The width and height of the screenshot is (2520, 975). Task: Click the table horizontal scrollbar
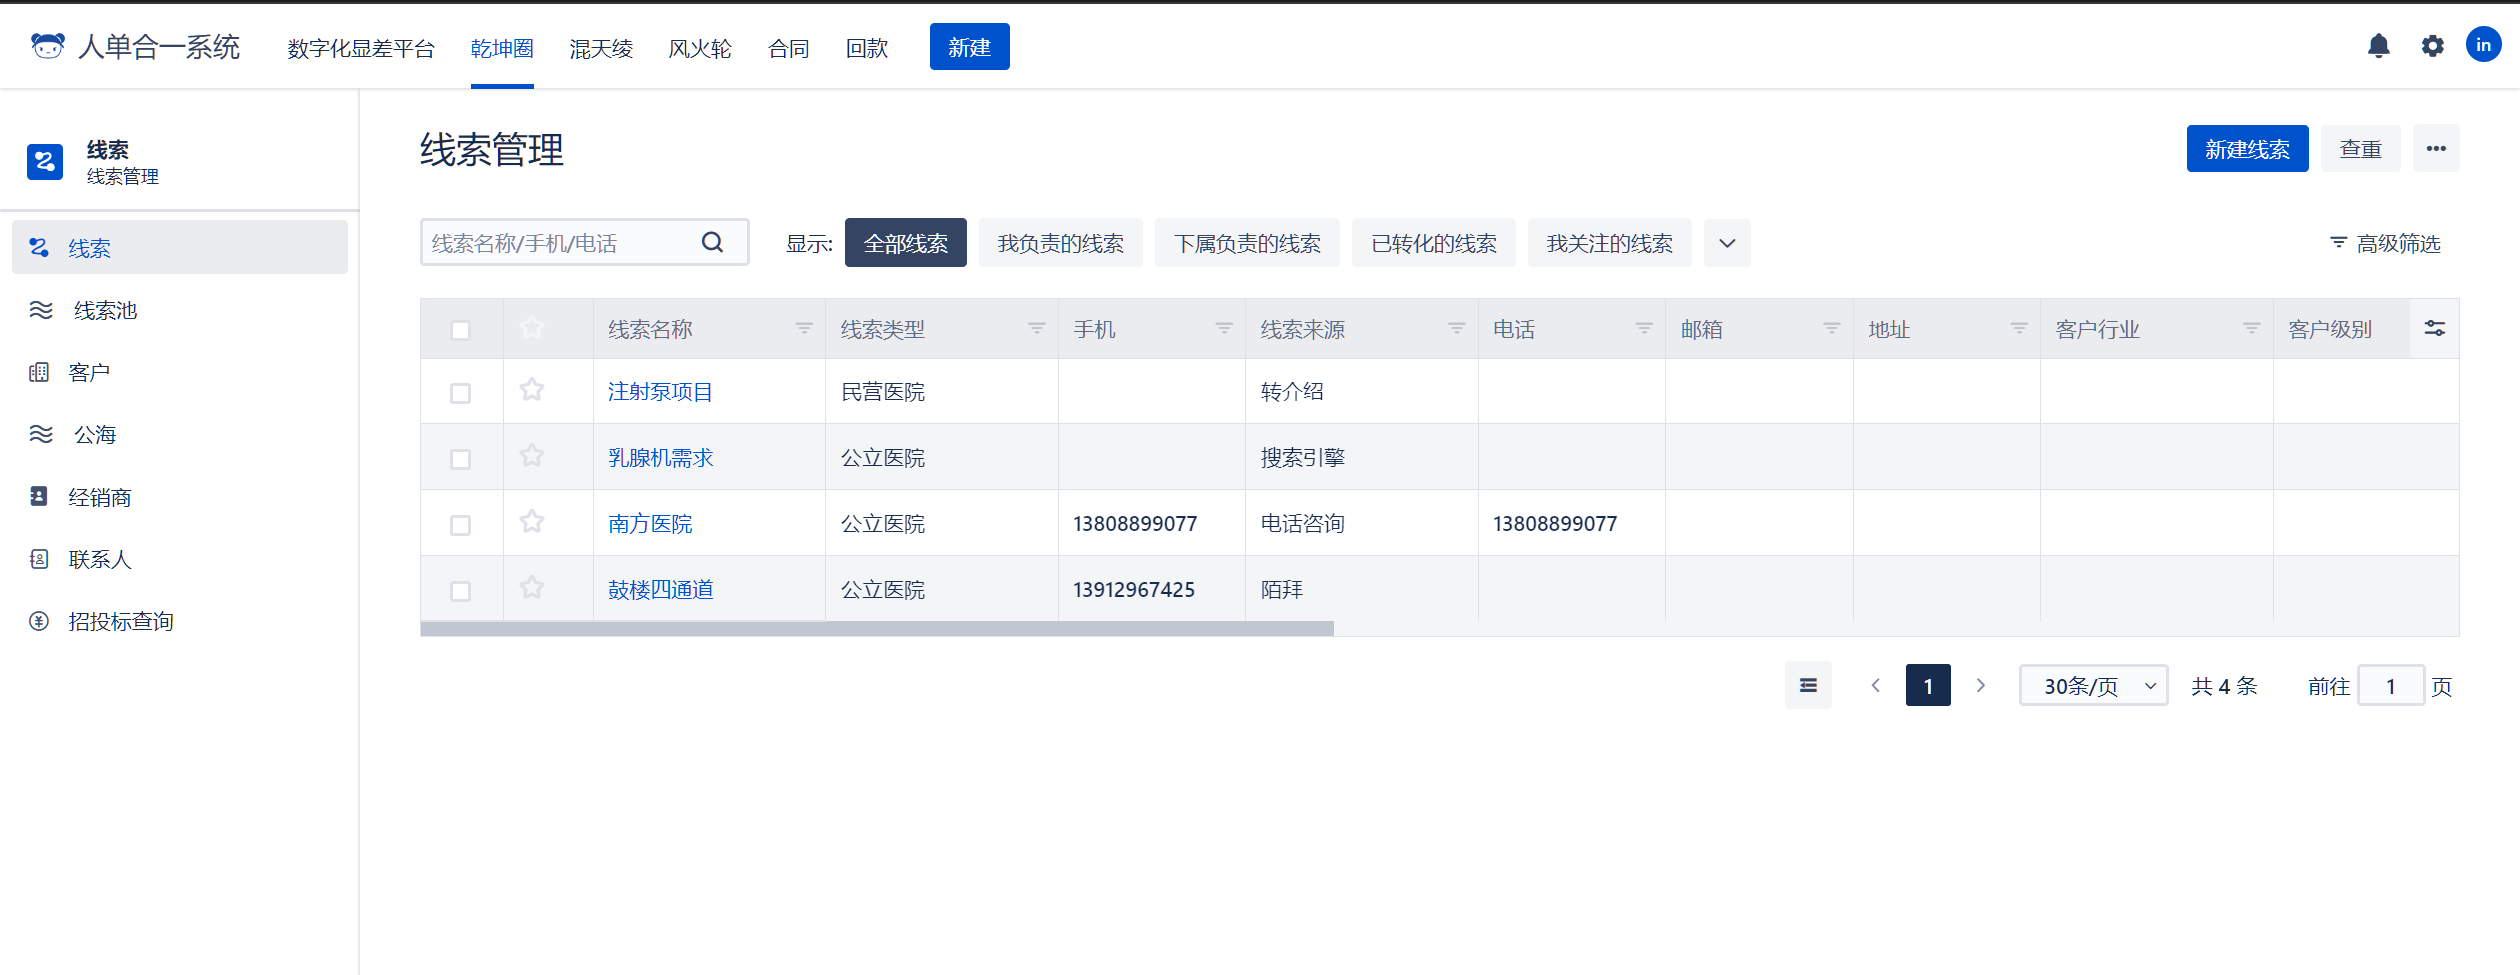[877, 628]
